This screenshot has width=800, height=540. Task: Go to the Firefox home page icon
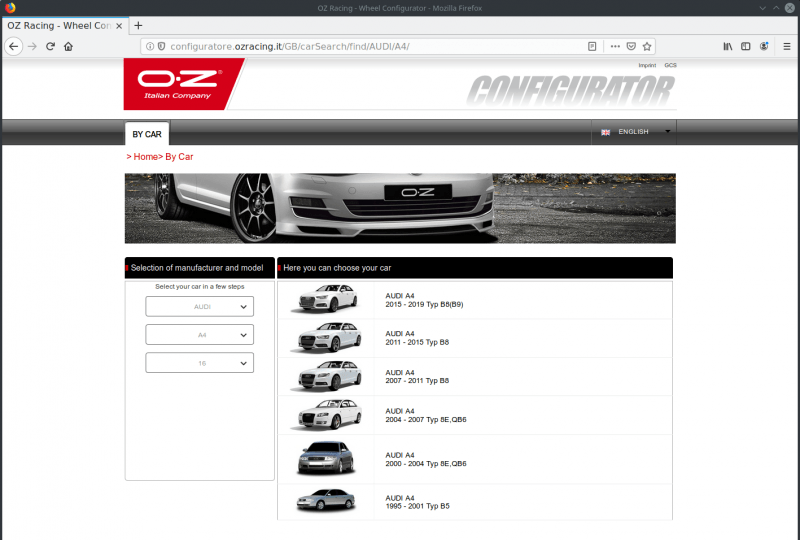[68, 46]
